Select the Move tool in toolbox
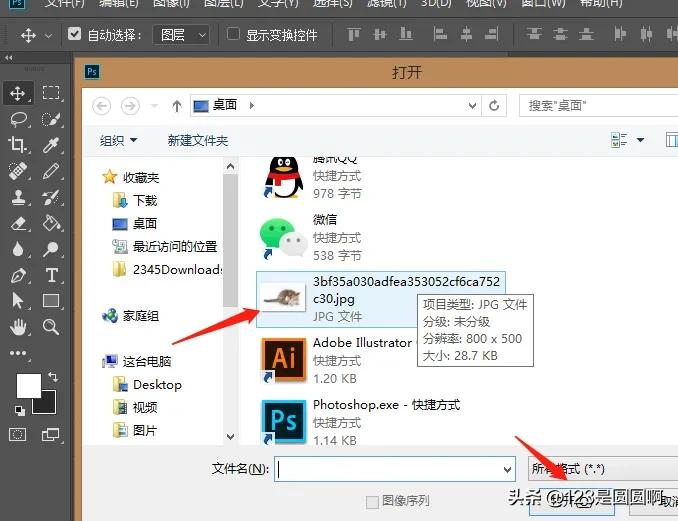 click(x=17, y=93)
